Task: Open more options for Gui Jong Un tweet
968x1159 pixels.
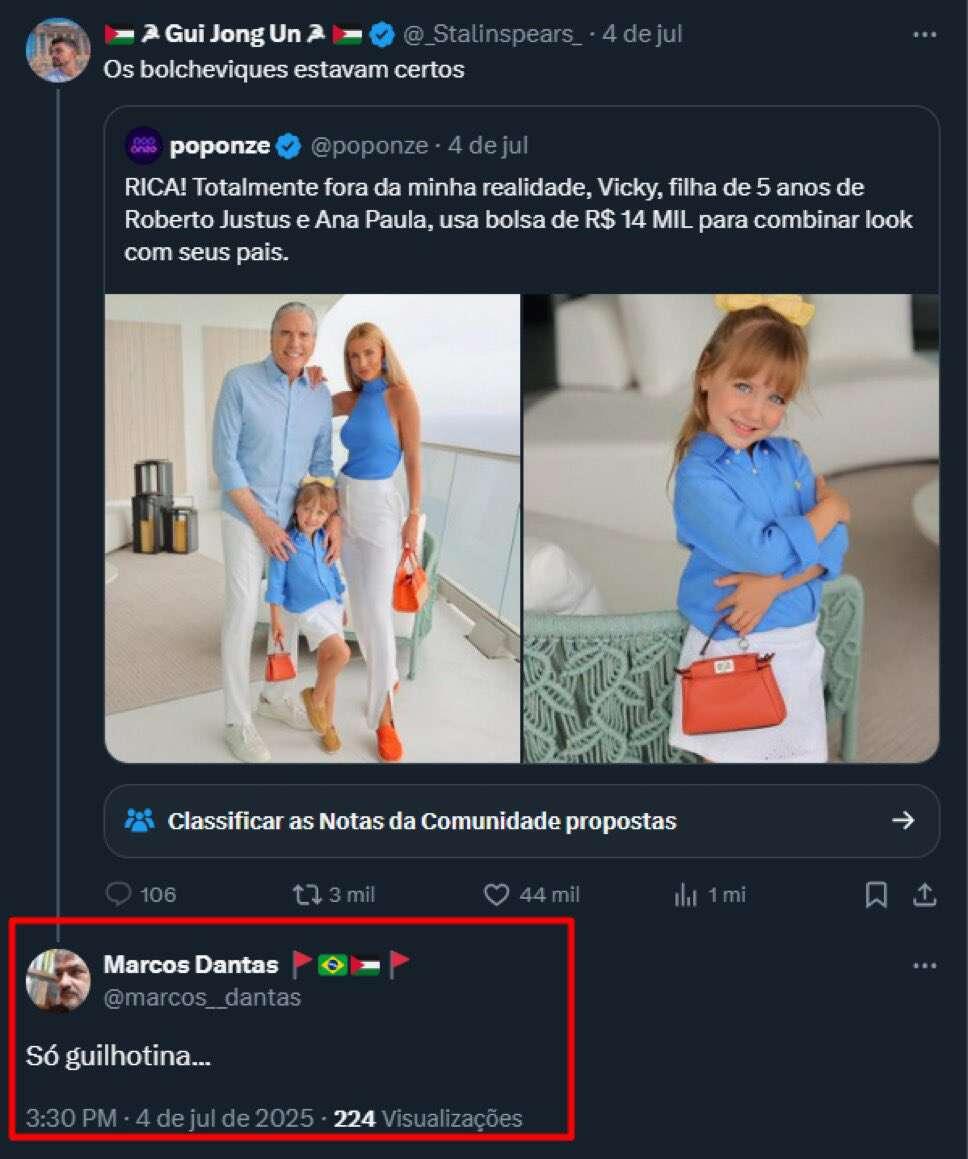Action: 924,34
